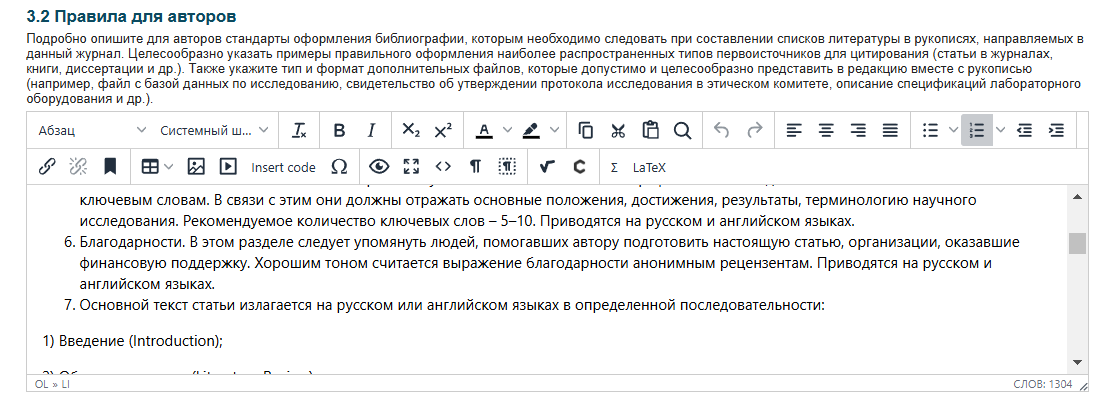This screenshot has width=1105, height=395.
Task: Toggle subscript formatting
Action: [x=411, y=130]
